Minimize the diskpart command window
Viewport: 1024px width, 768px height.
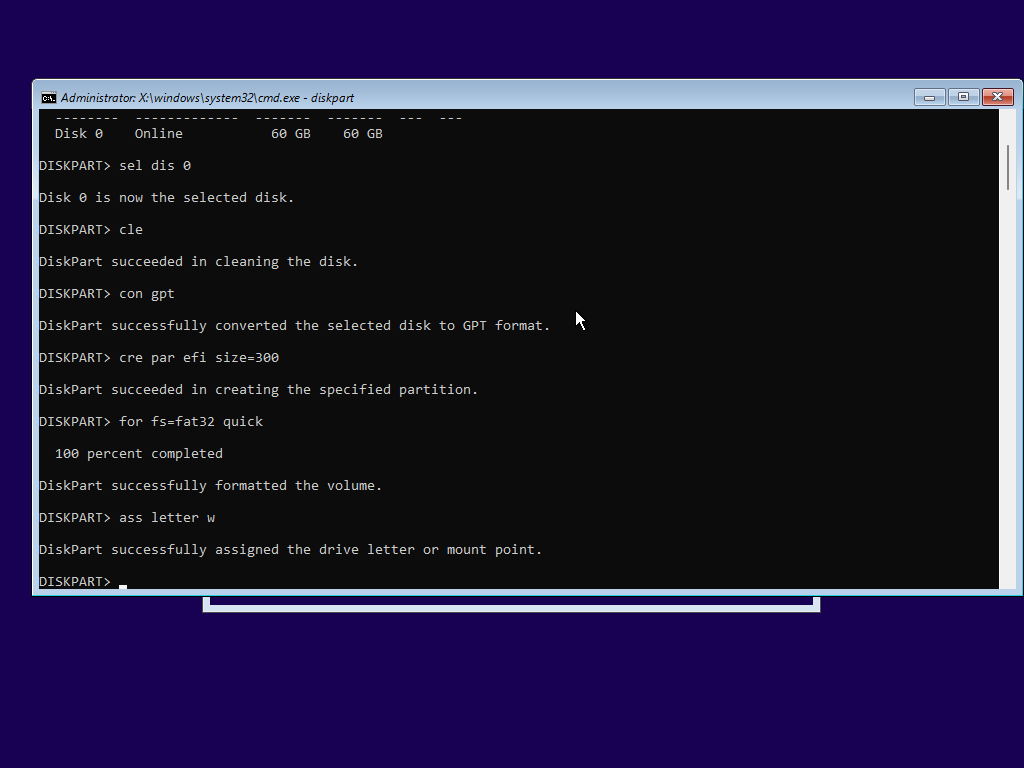tap(929, 97)
